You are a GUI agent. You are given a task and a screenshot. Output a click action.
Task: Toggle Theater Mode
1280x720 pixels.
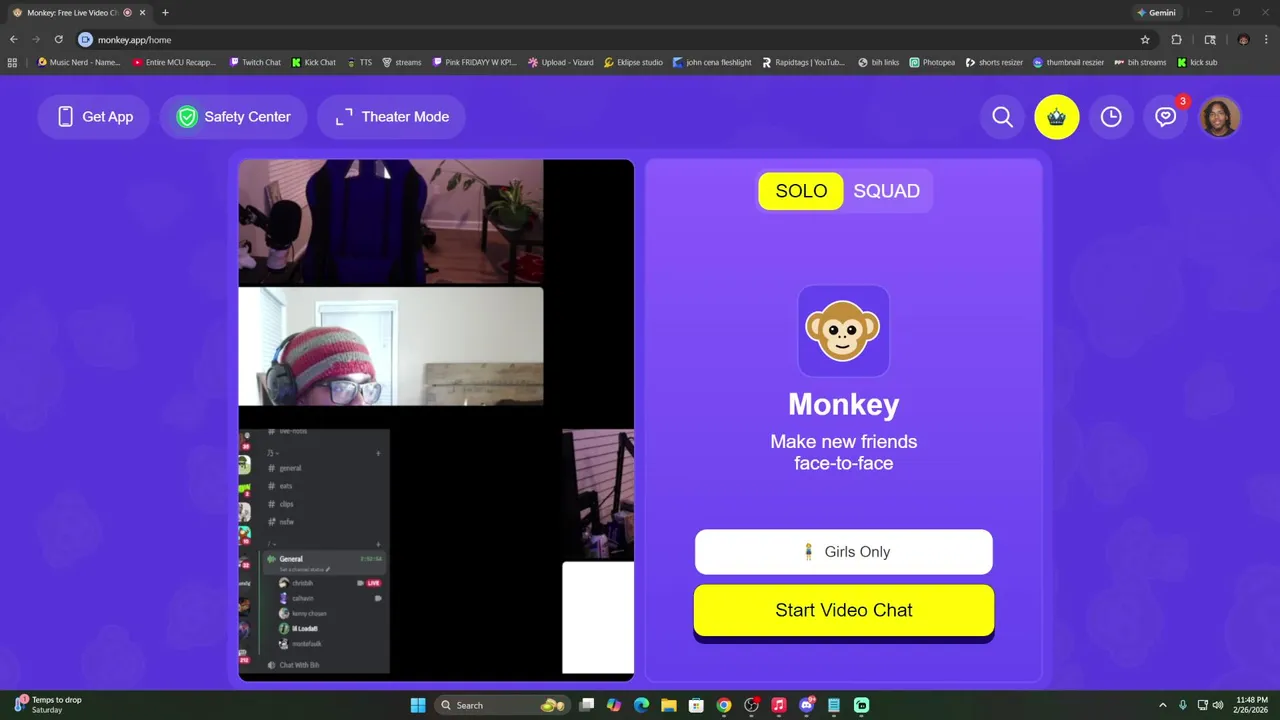pos(392,117)
